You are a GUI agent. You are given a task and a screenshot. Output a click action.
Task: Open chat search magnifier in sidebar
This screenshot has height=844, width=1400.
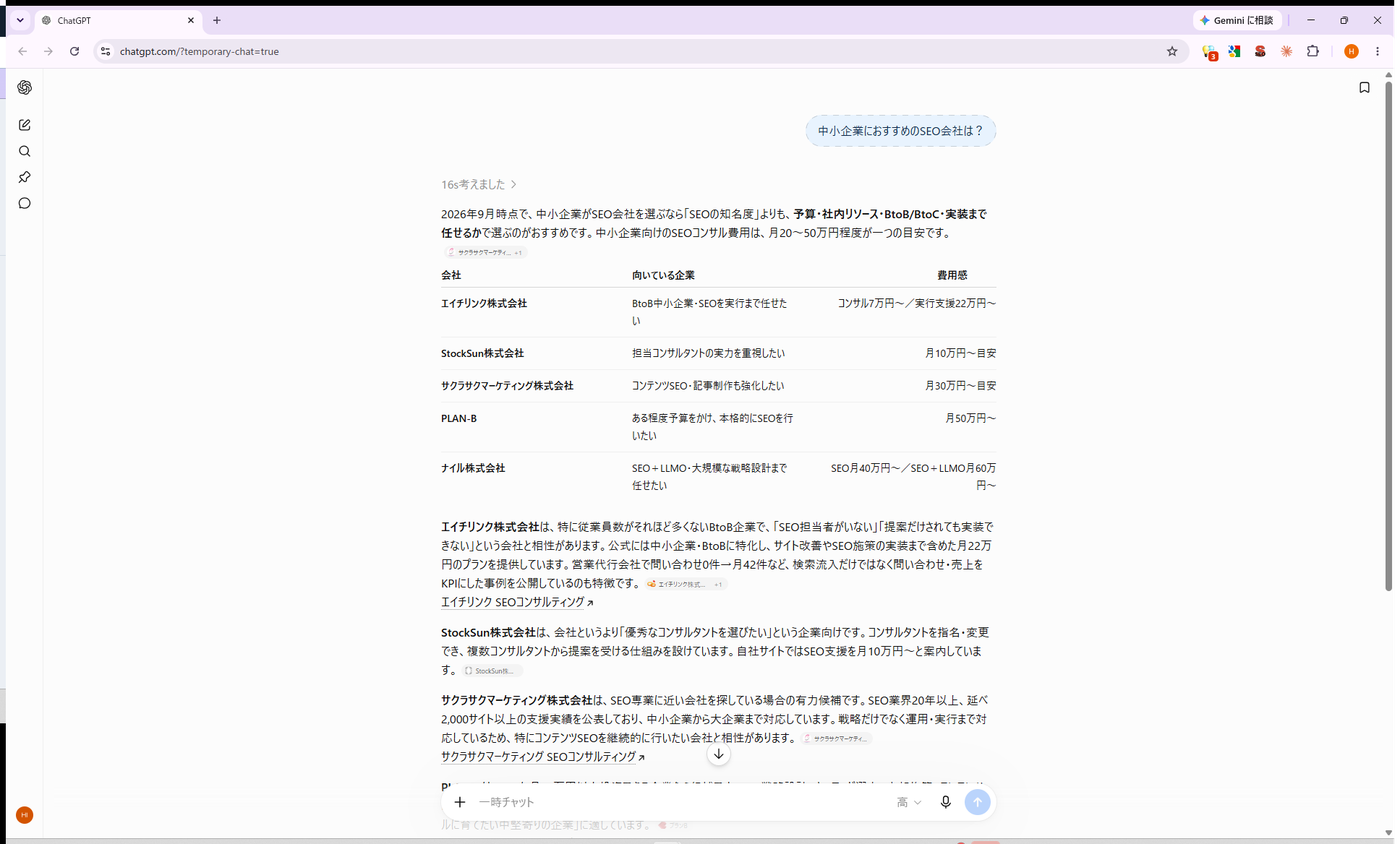pos(25,151)
